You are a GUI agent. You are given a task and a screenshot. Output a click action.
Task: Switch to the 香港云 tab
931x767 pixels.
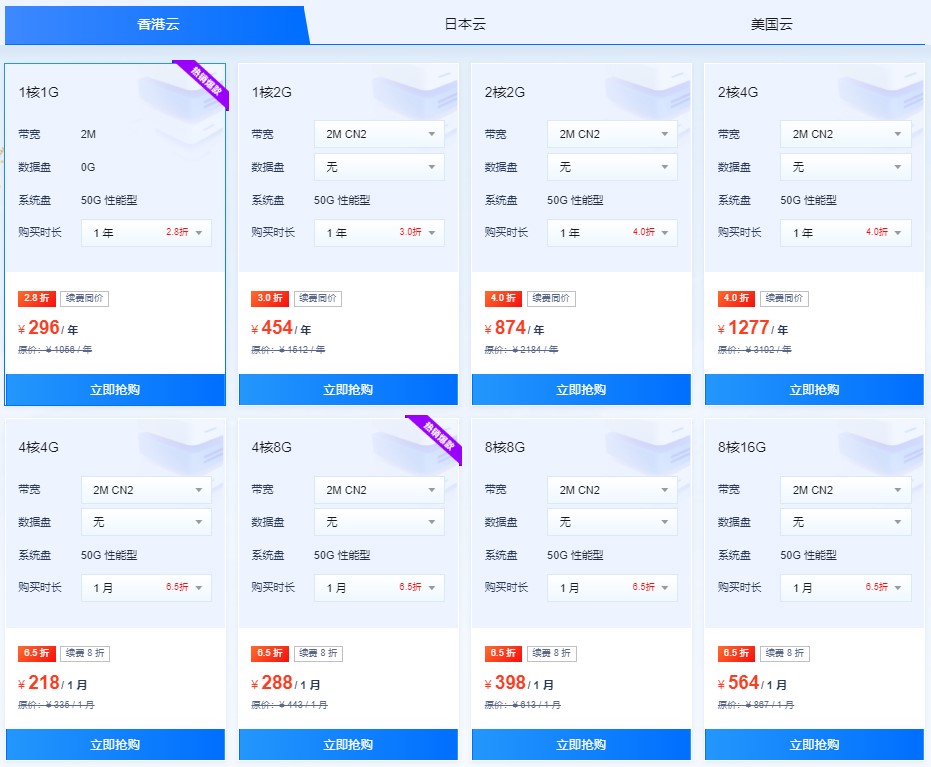tap(157, 24)
